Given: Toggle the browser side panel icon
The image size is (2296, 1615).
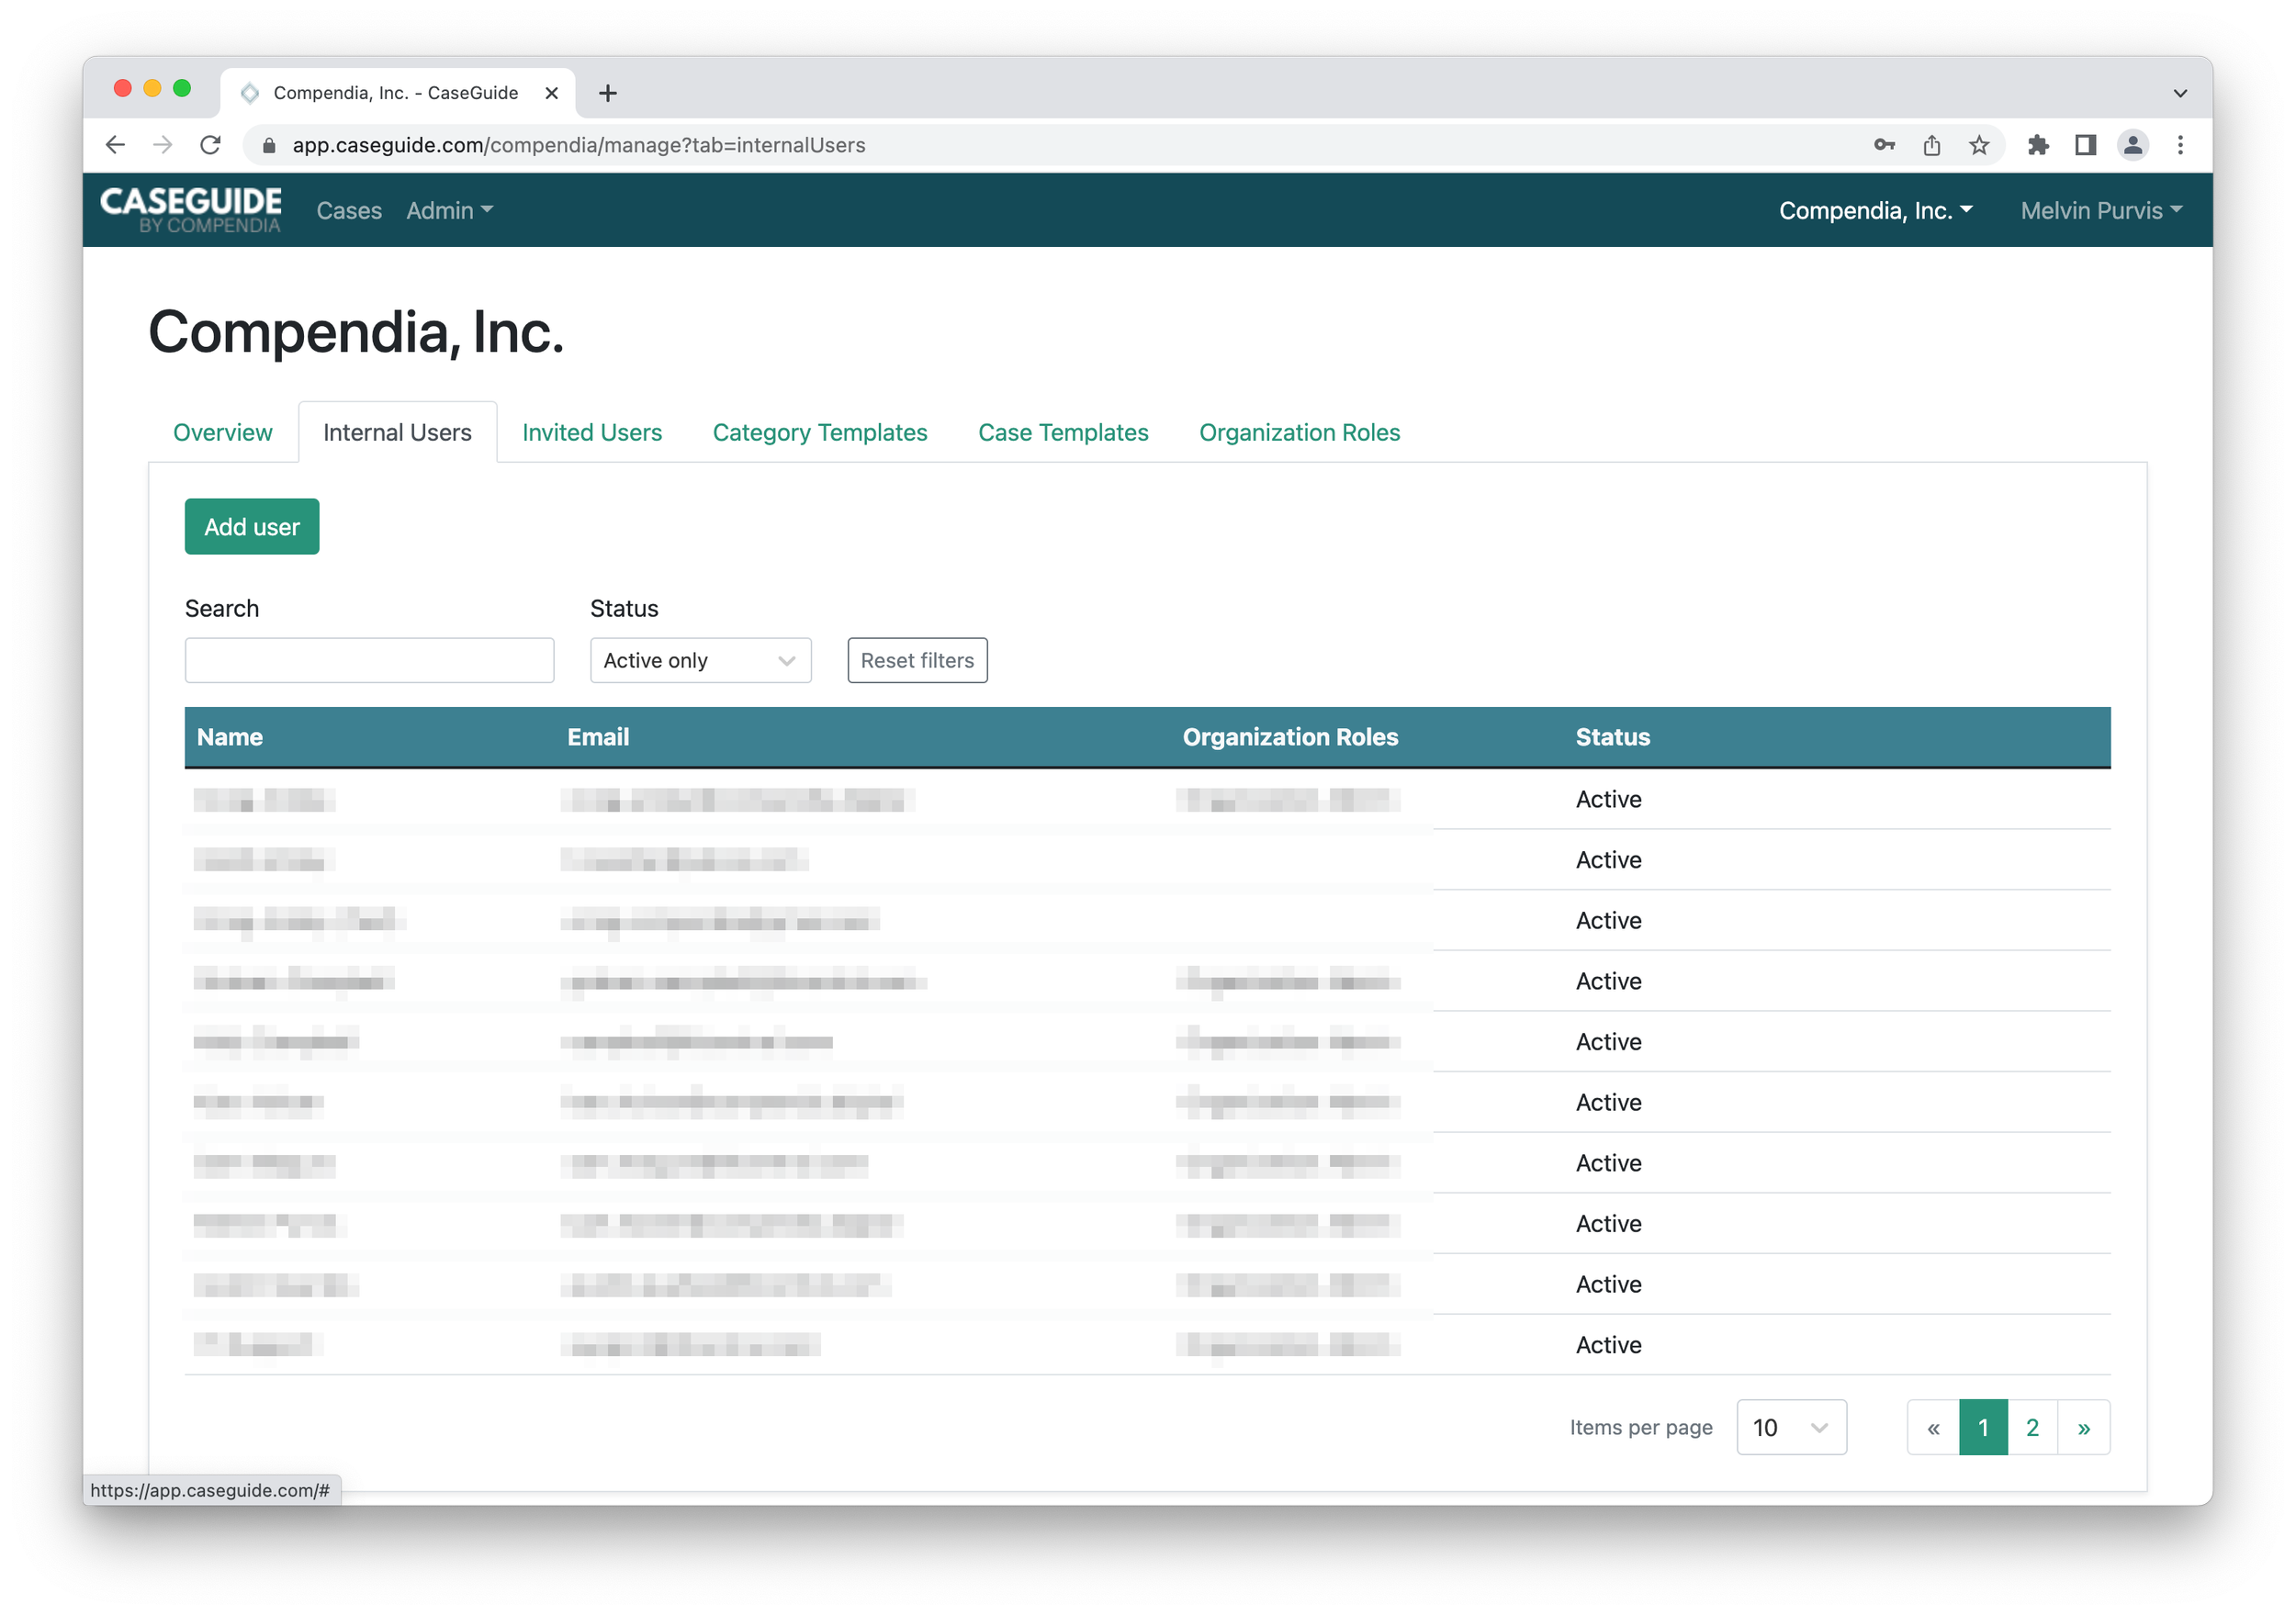Looking at the screenshot, I should coord(2085,145).
